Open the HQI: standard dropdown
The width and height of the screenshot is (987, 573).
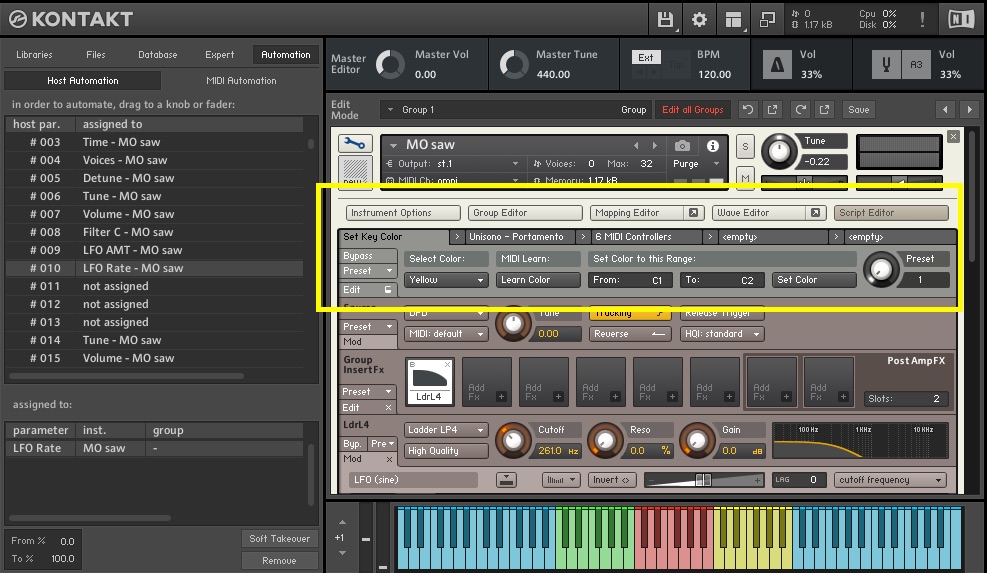point(722,334)
